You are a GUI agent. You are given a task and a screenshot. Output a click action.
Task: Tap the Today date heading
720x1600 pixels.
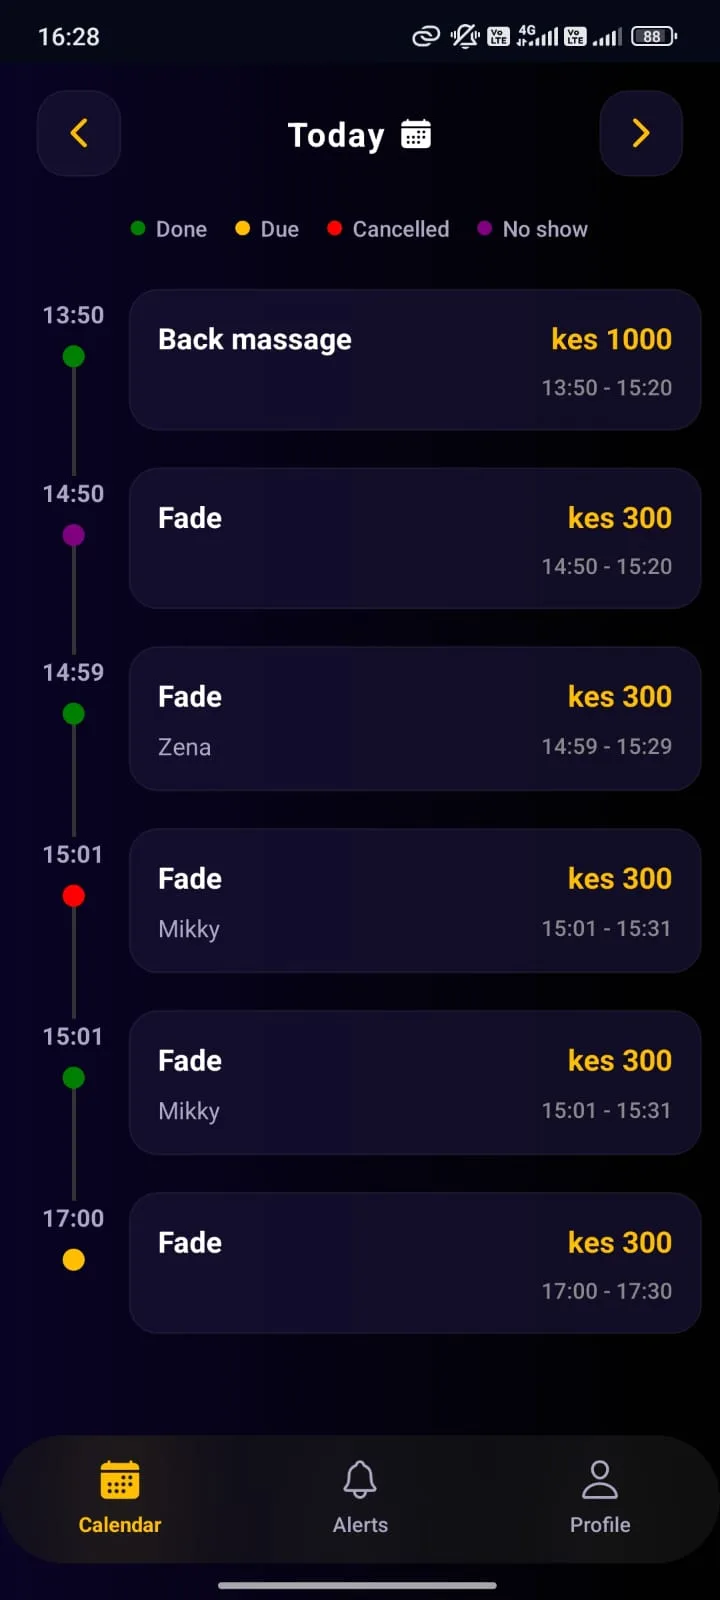pos(336,135)
